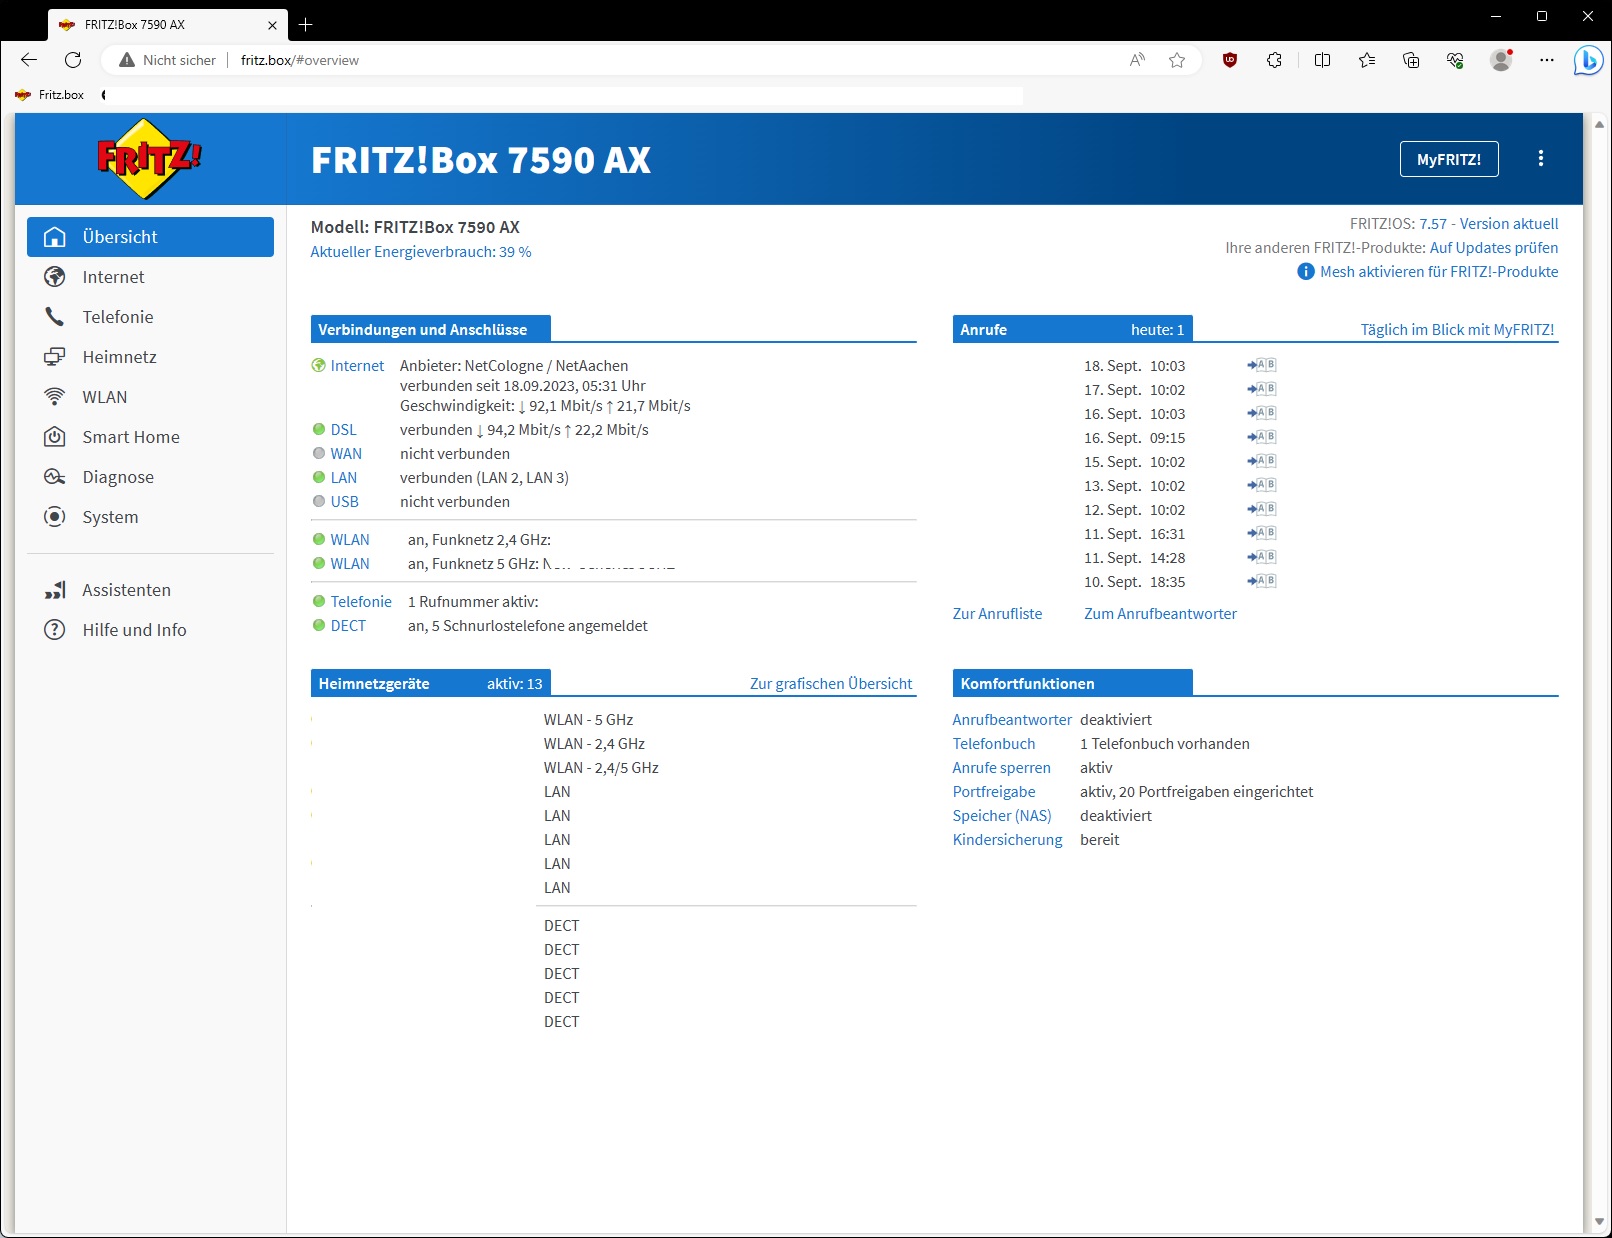Click the Heimnetz devices icon
This screenshot has height=1238, width=1612.
coord(55,357)
